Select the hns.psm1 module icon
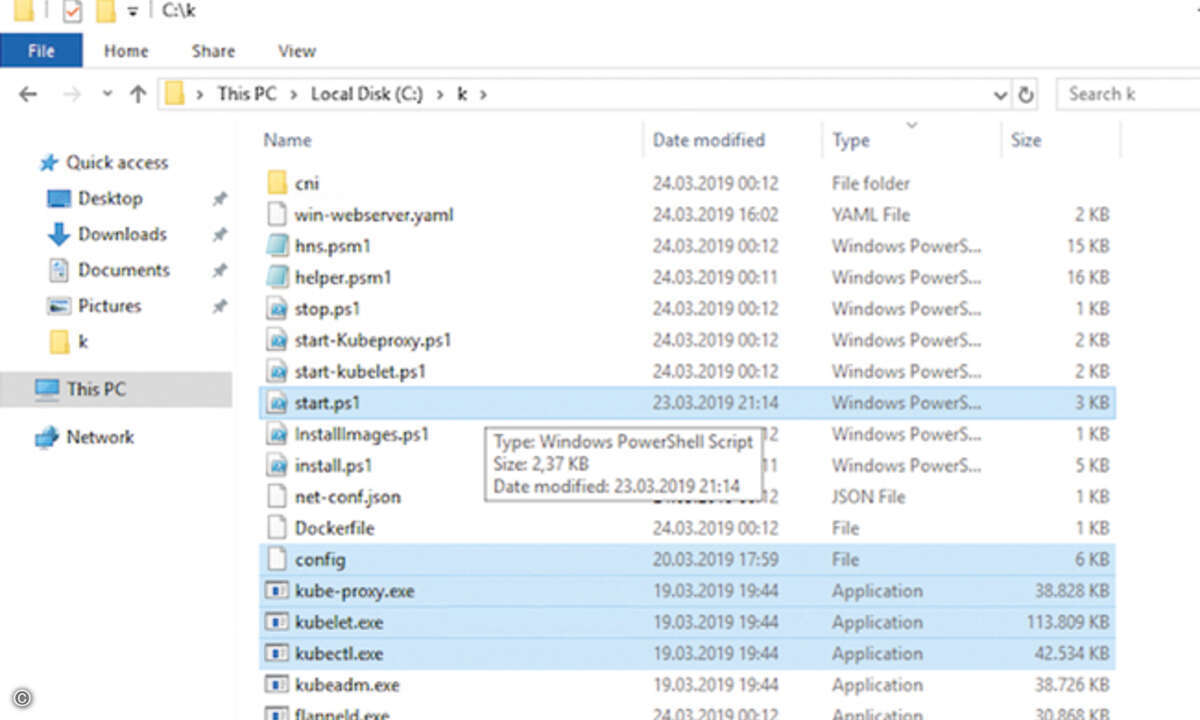Viewport: 1200px width, 720px height. tap(277, 246)
